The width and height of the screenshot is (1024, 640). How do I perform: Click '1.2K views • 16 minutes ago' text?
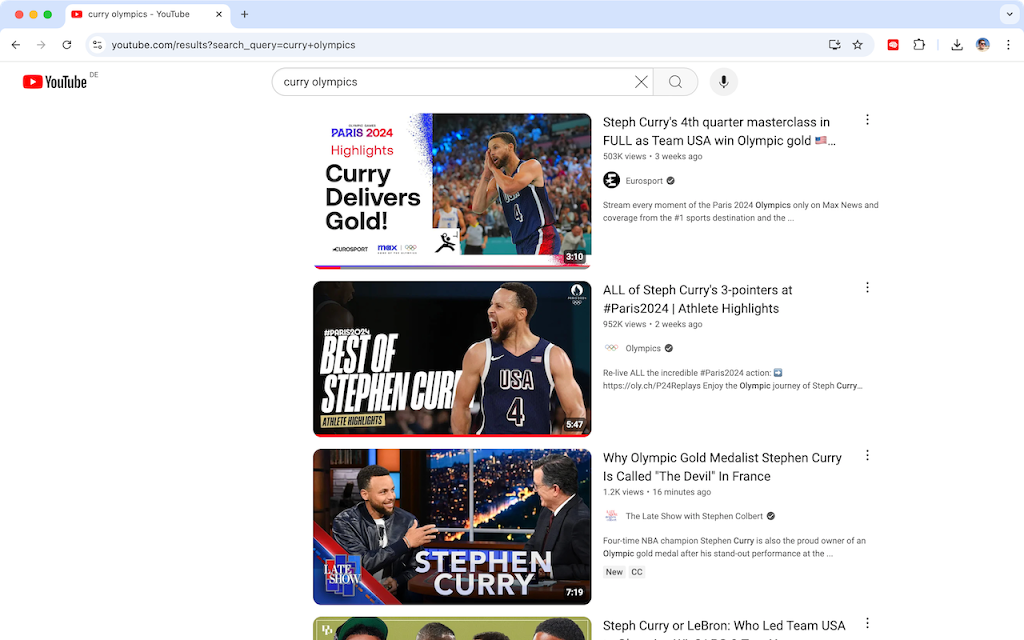pyautogui.click(x=657, y=492)
